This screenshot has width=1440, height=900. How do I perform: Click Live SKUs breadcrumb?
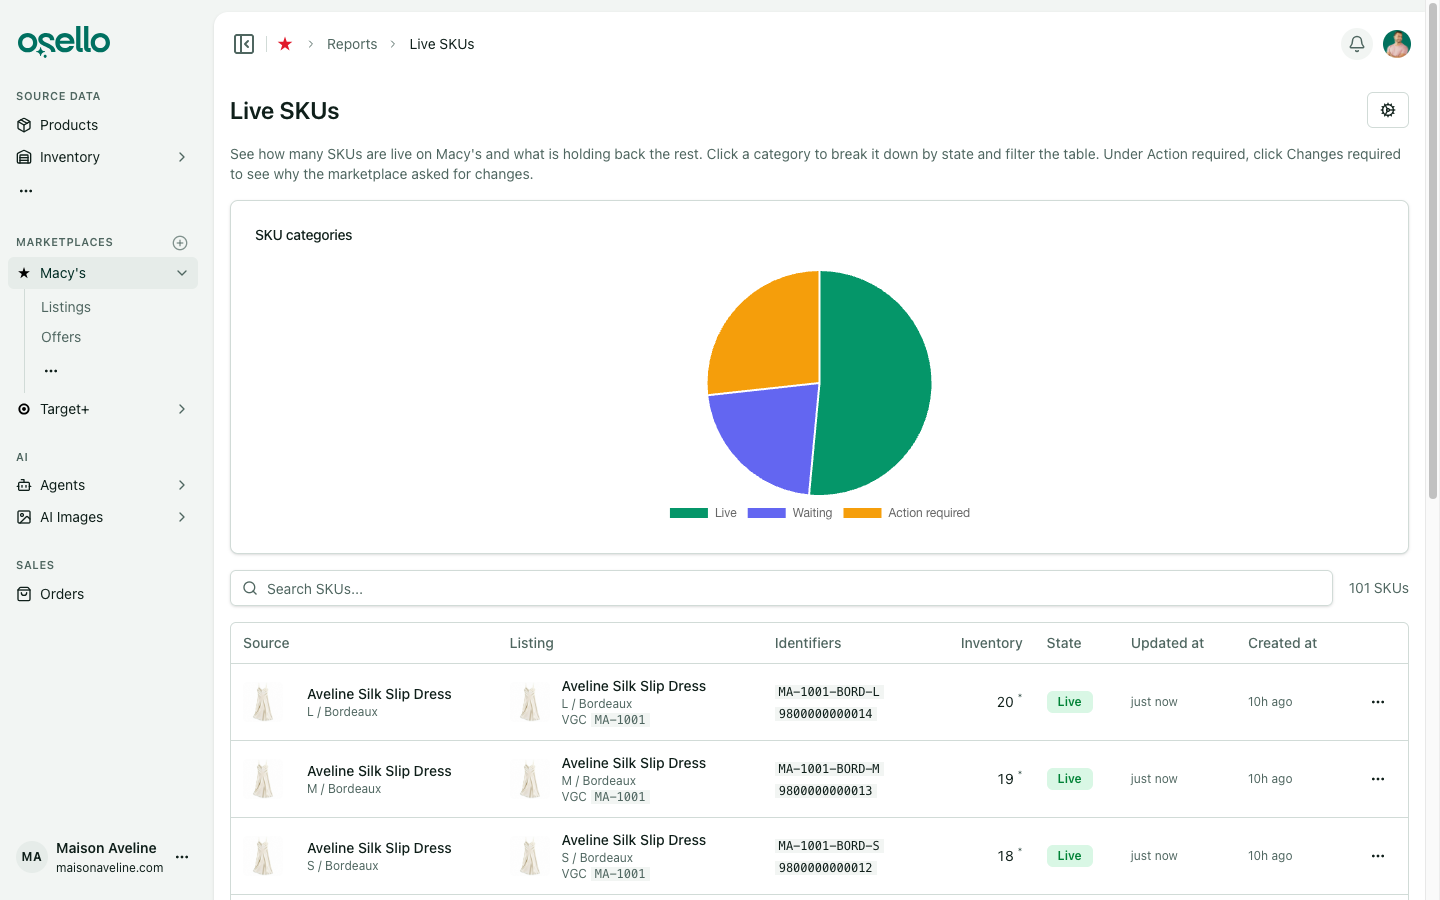(442, 44)
